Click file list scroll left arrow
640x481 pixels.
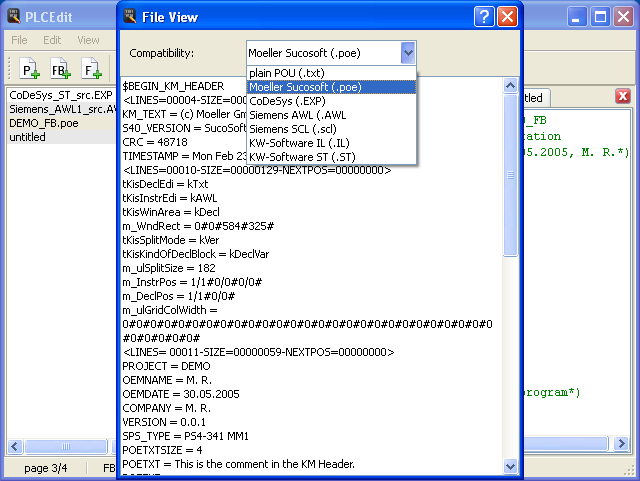[x=15, y=445]
